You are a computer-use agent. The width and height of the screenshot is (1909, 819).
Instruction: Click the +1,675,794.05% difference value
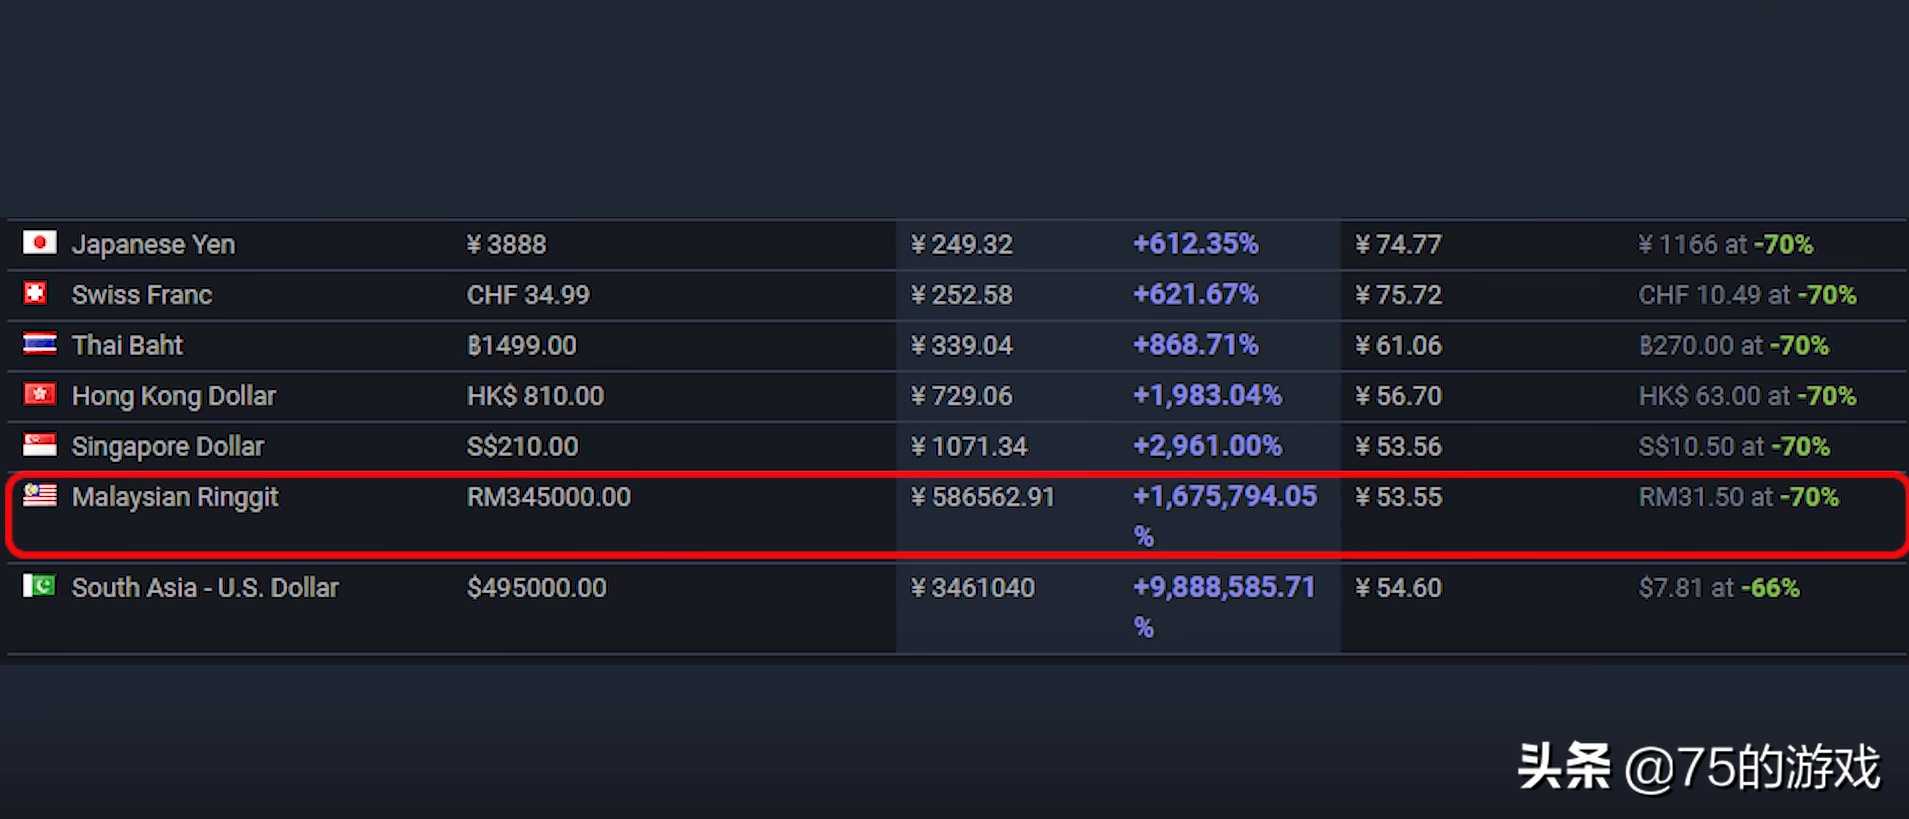pyautogui.click(x=1224, y=497)
